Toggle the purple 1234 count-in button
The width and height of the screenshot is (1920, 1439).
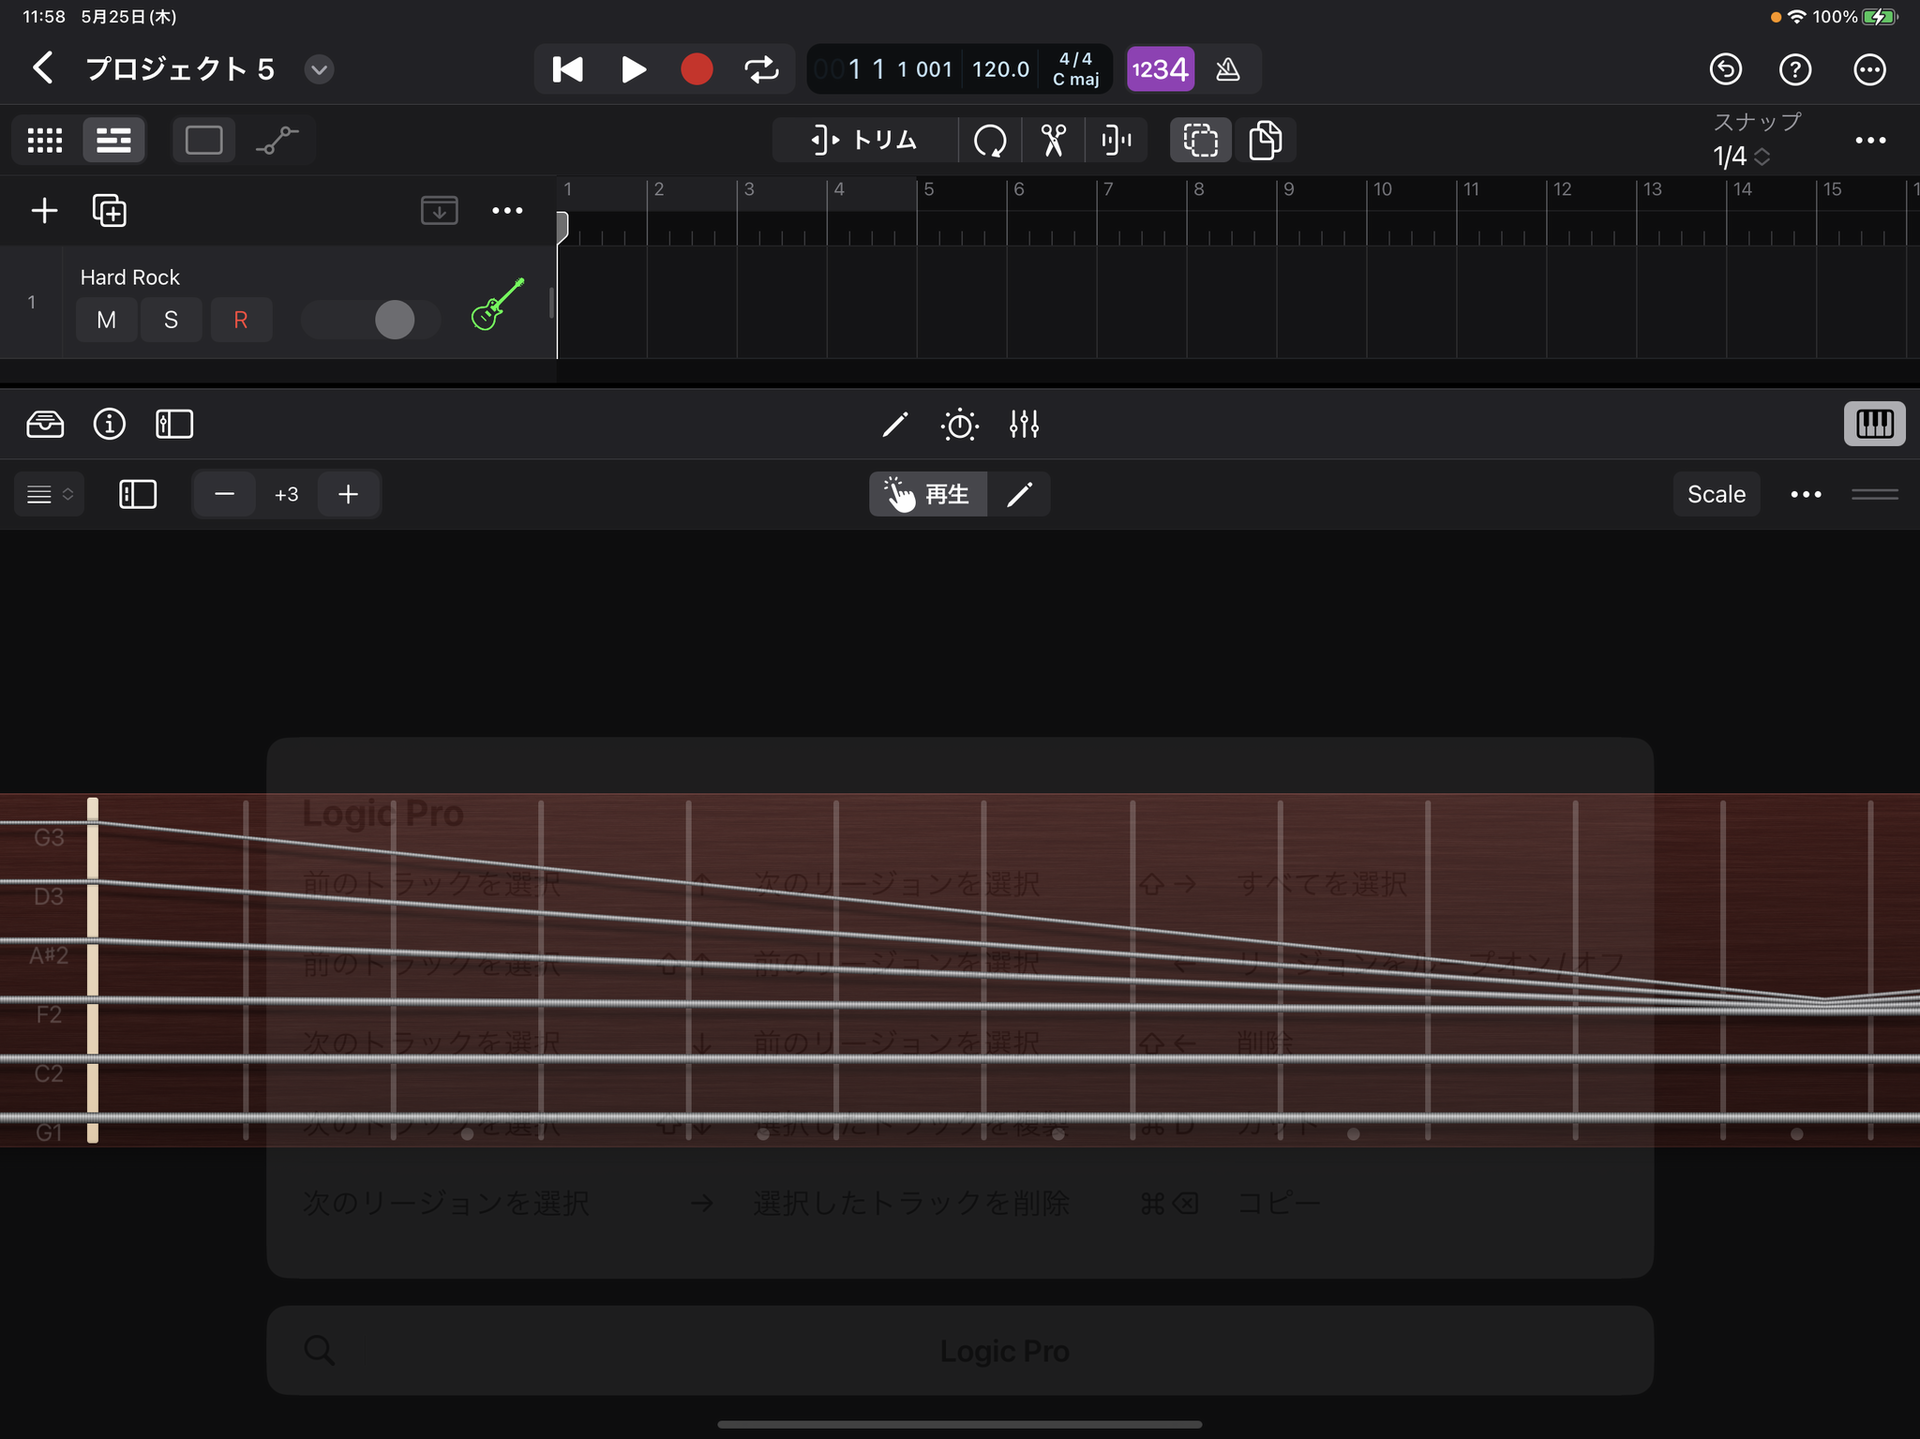(1160, 70)
